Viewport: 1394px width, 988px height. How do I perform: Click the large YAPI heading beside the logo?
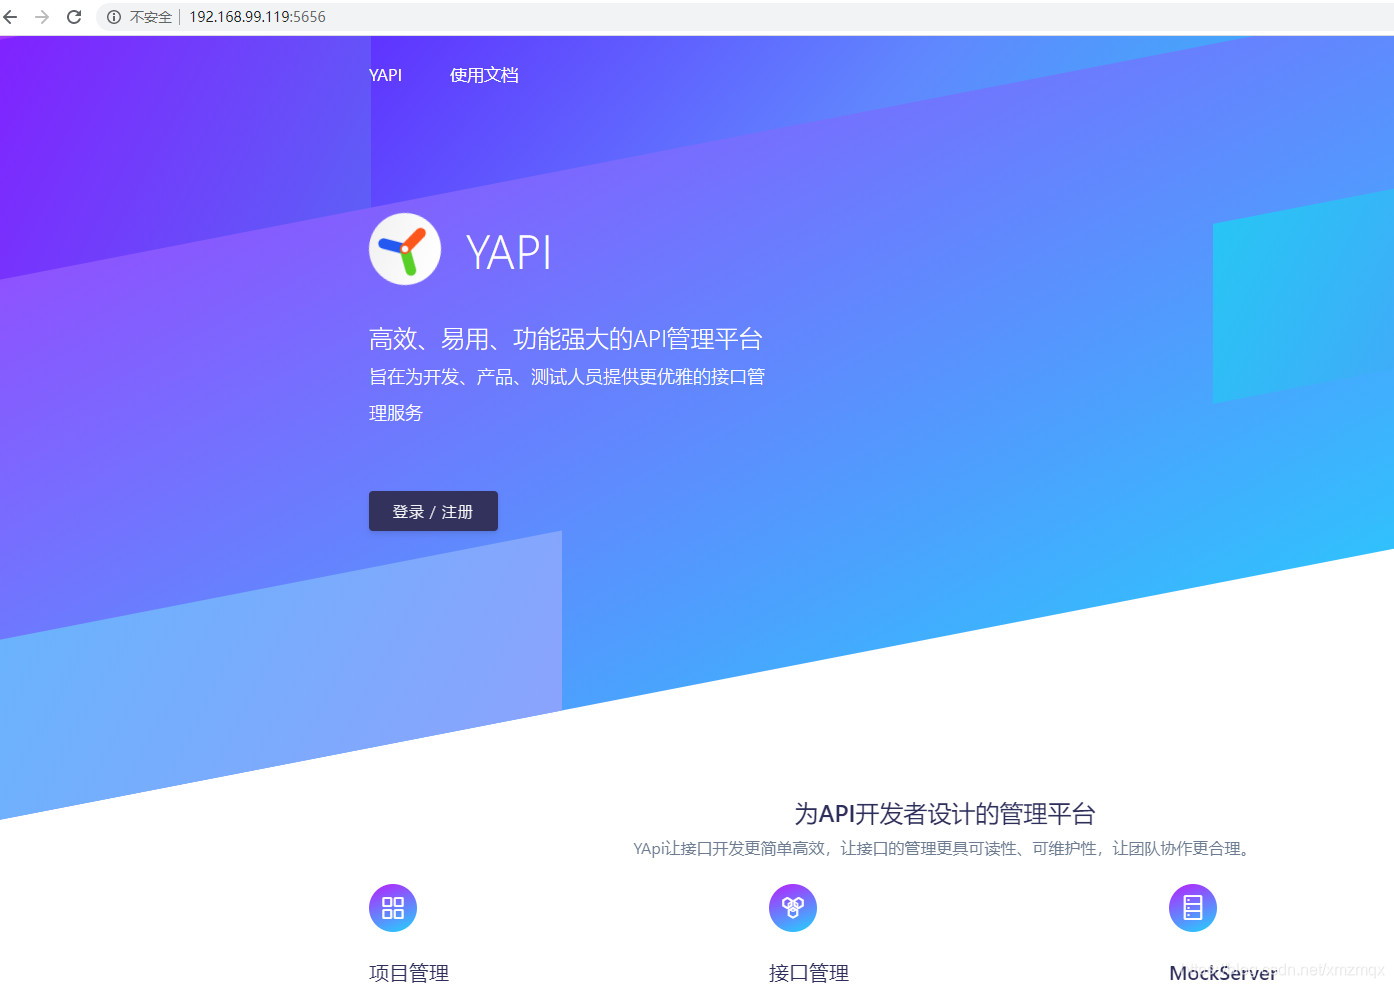(509, 253)
